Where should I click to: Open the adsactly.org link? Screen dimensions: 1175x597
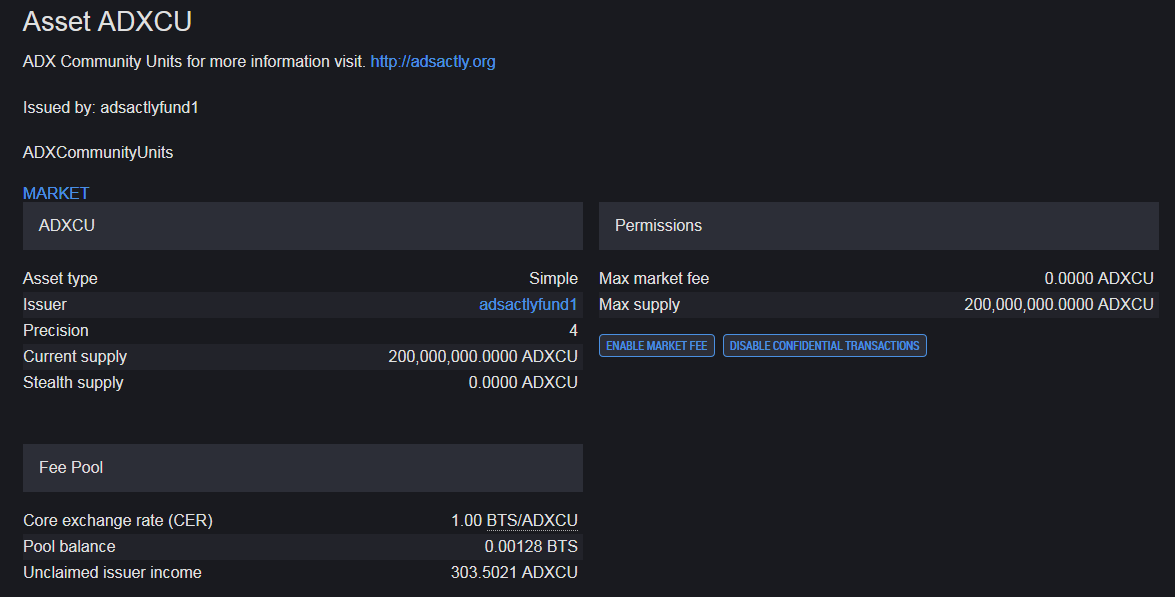tap(432, 61)
